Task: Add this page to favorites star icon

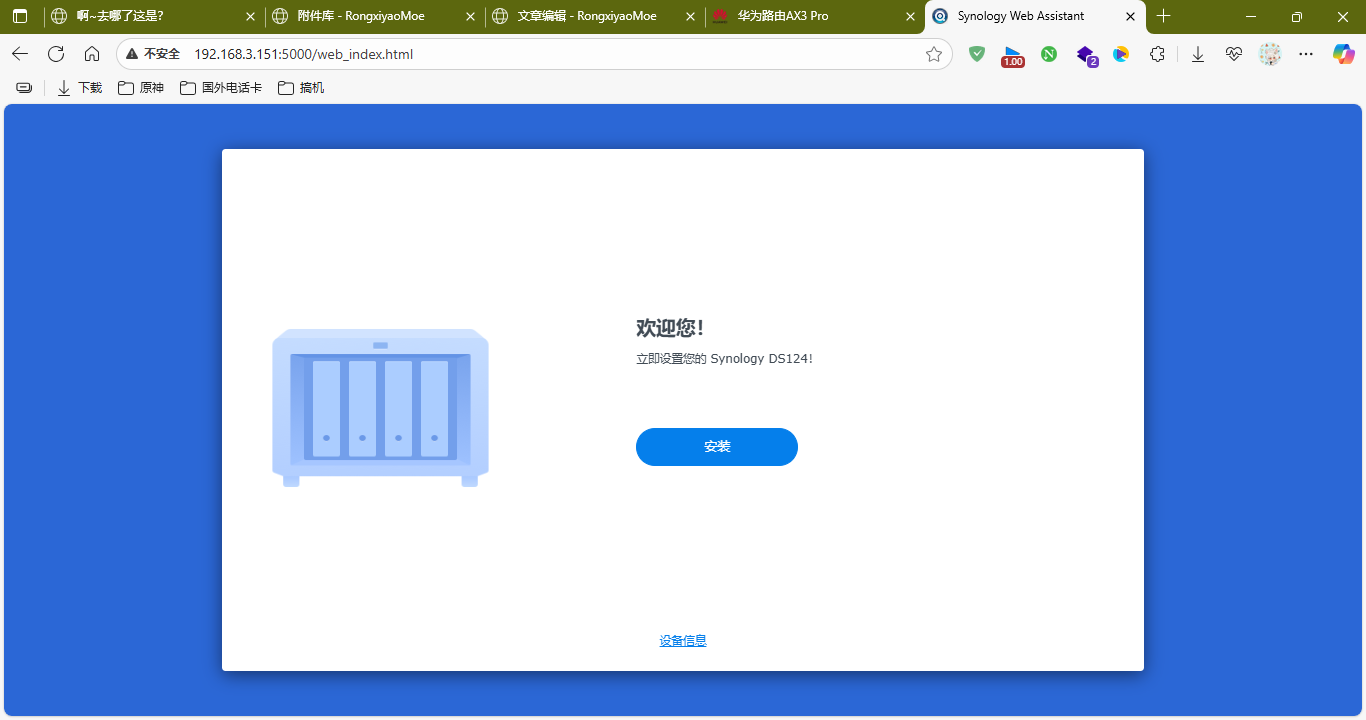Action: [x=934, y=54]
